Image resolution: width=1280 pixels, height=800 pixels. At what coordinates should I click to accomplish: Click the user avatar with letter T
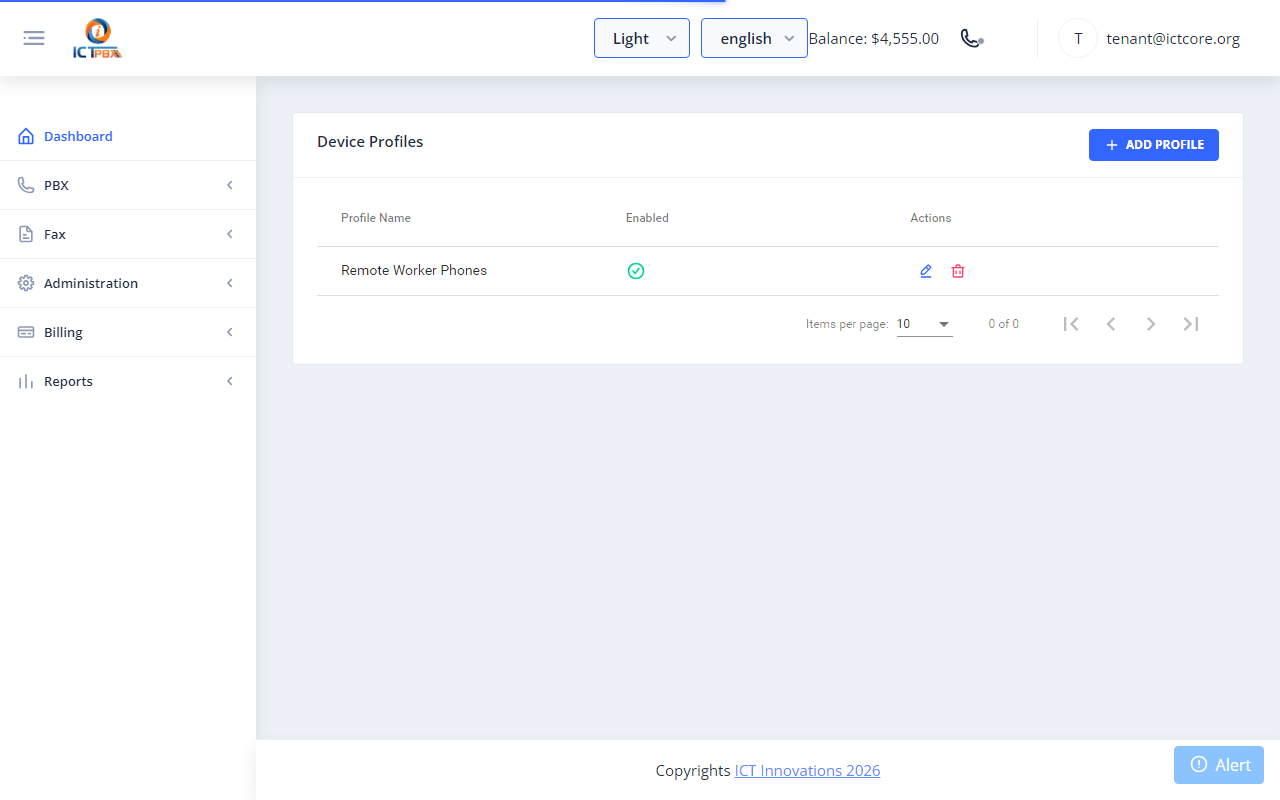[1078, 38]
